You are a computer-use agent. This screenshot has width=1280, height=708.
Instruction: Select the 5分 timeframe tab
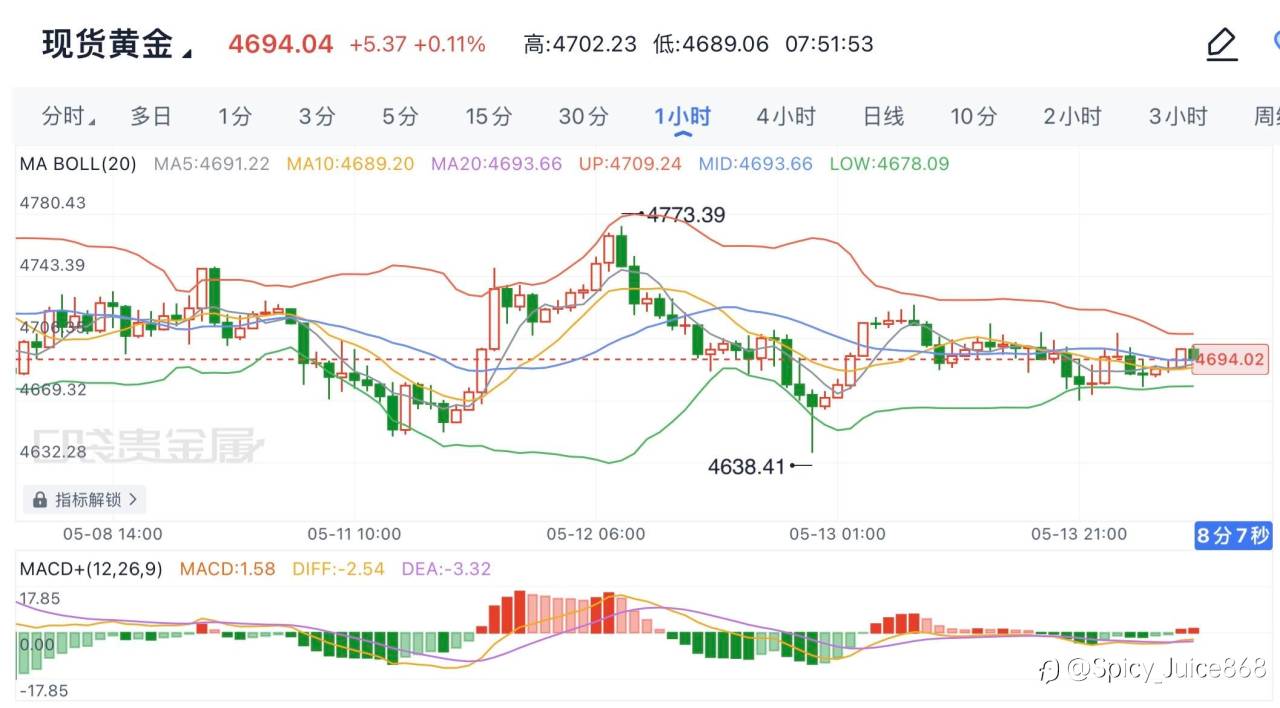pos(400,117)
